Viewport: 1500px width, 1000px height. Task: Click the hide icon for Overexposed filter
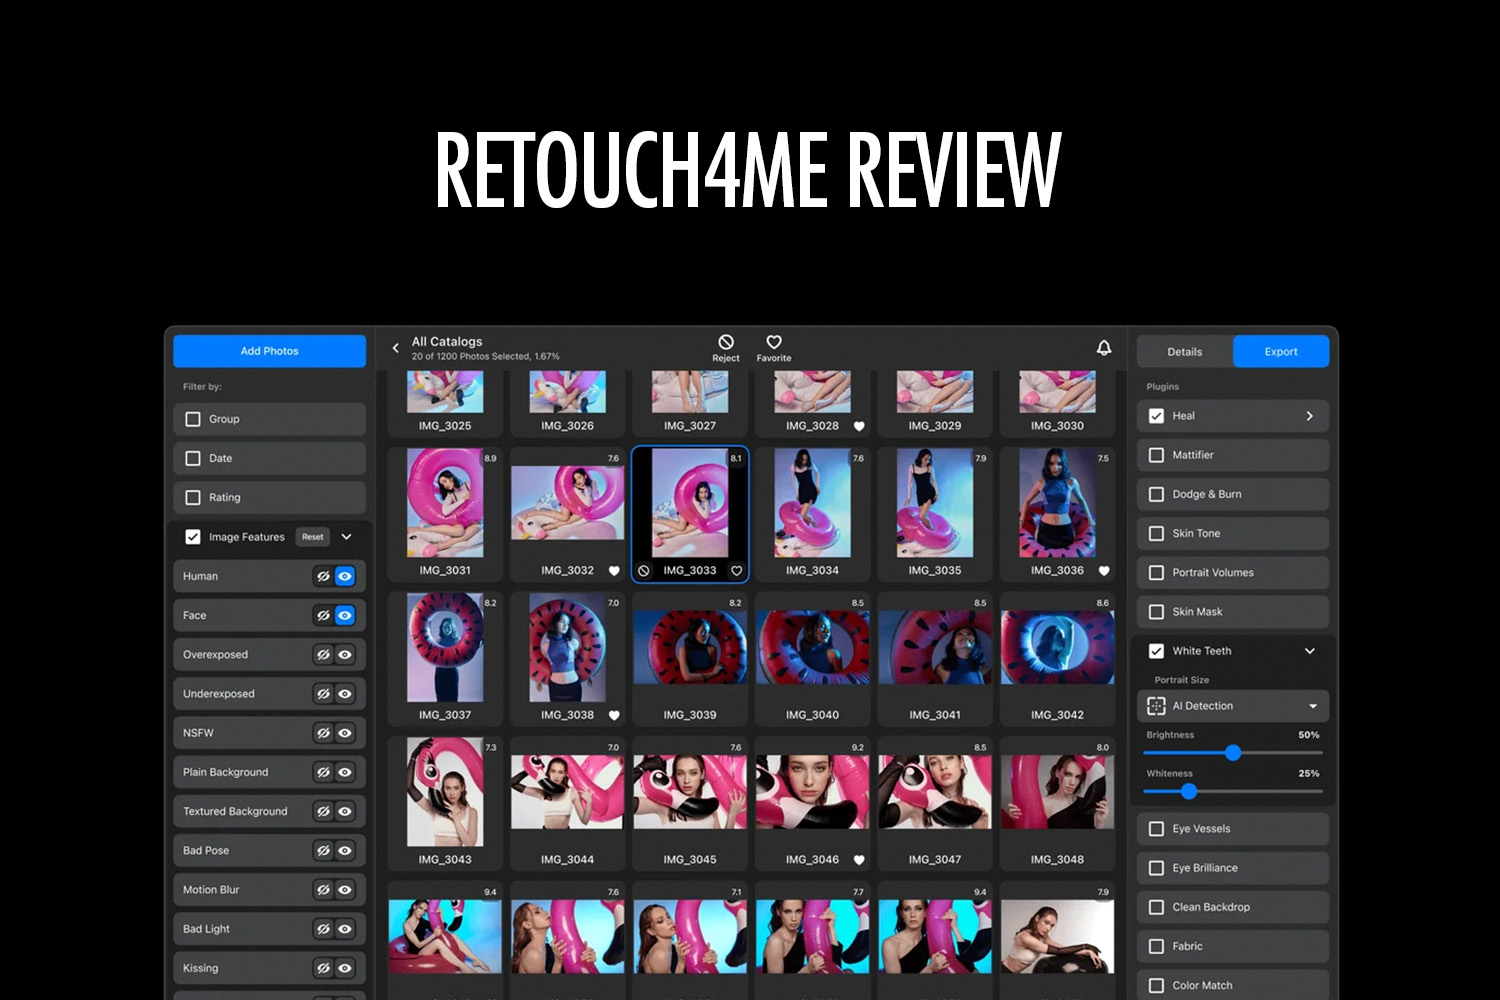click(323, 655)
